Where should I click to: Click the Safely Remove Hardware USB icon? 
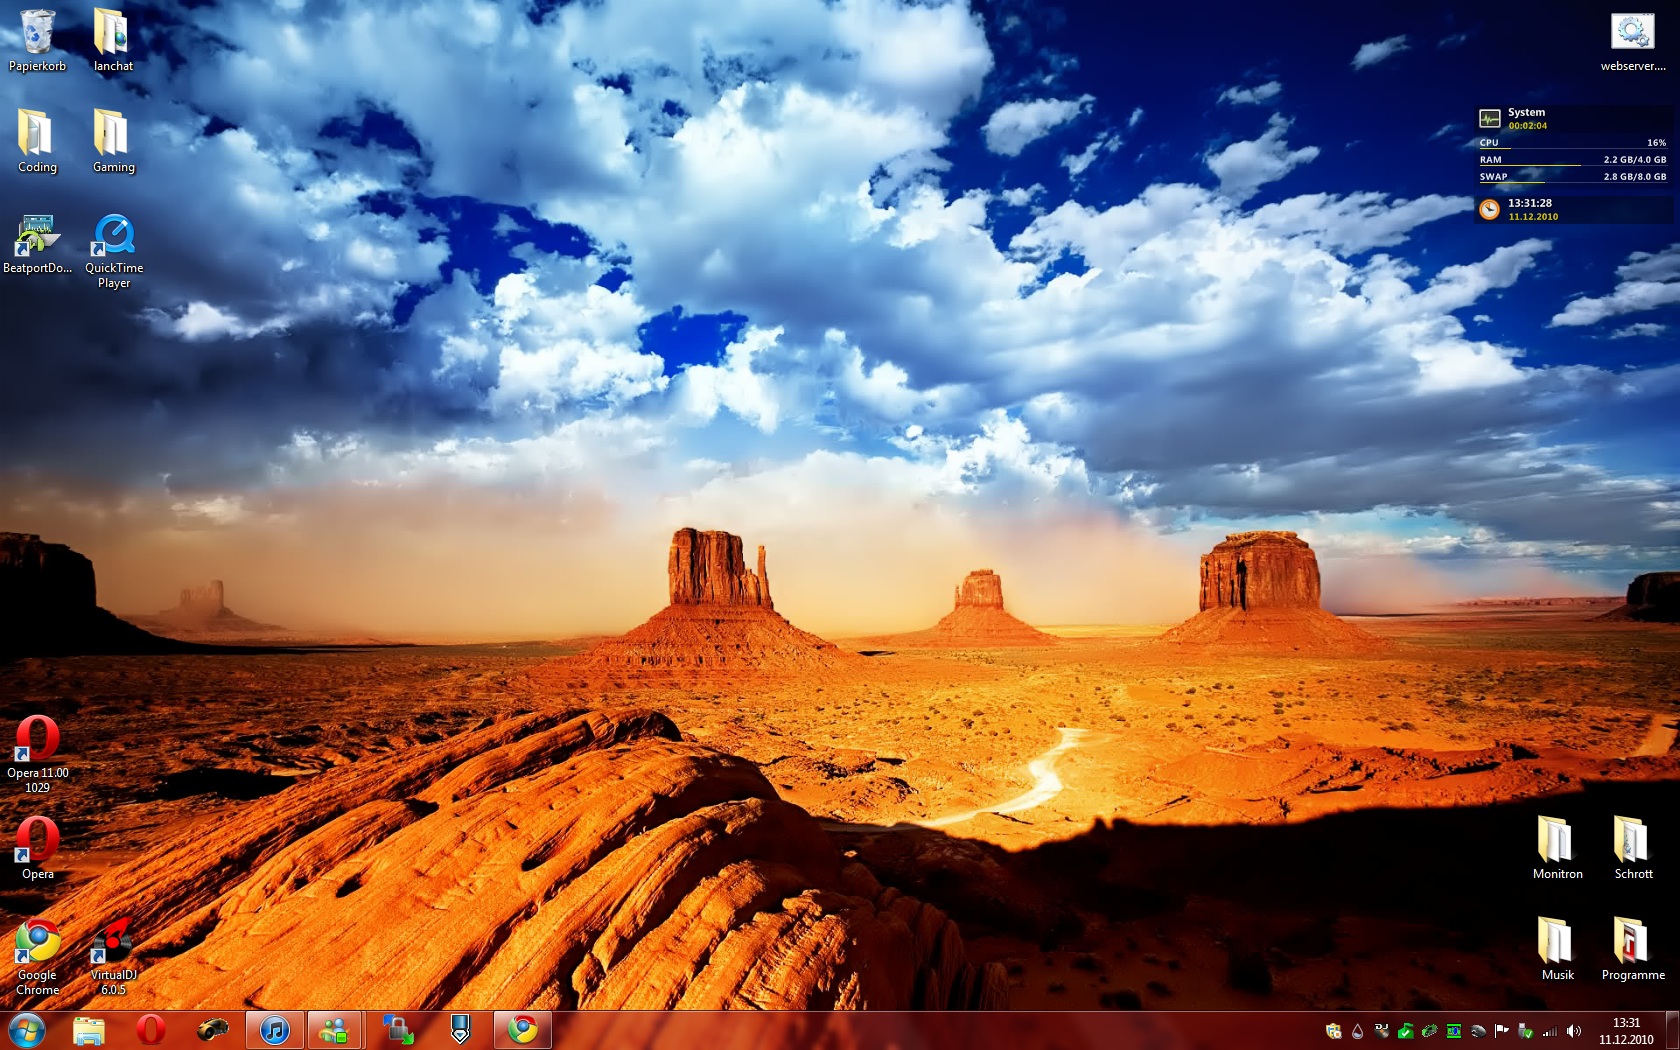point(1526,1031)
